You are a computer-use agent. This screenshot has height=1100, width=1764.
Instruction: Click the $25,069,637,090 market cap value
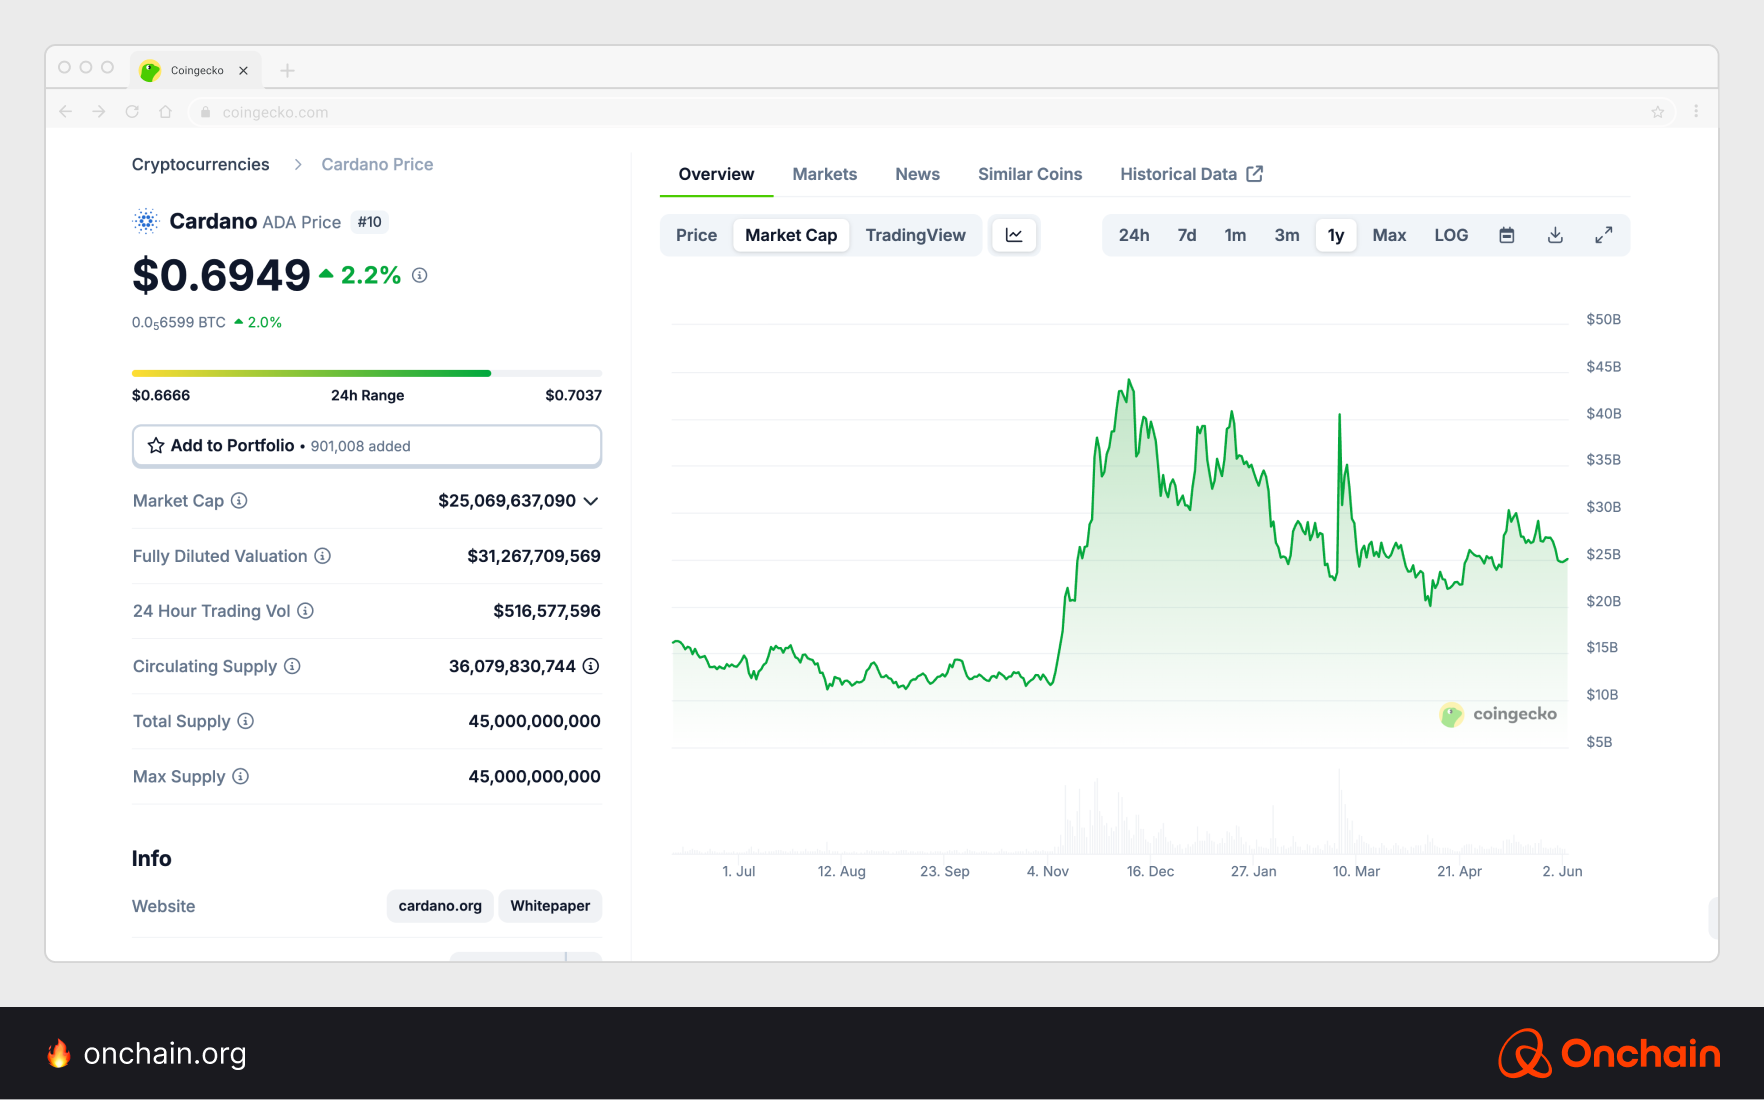pos(507,501)
